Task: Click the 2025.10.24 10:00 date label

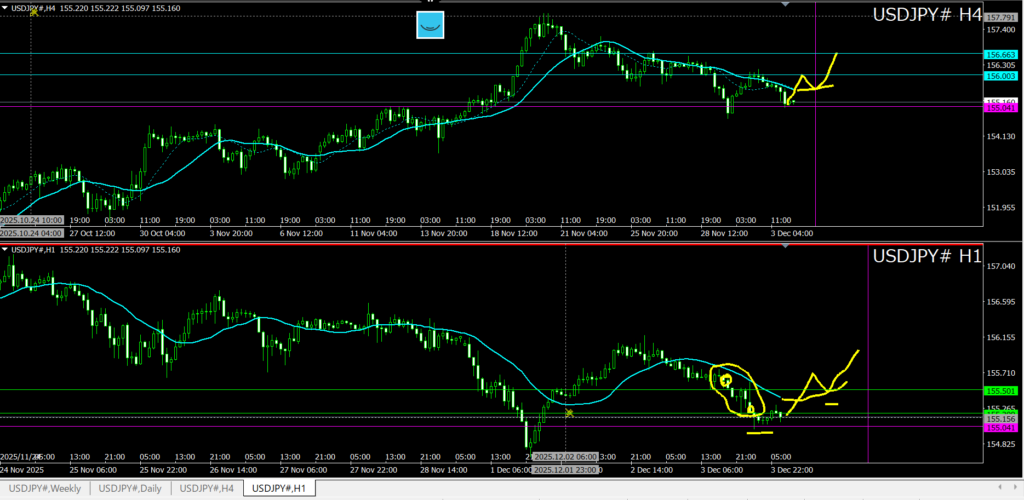Action: click(32, 219)
